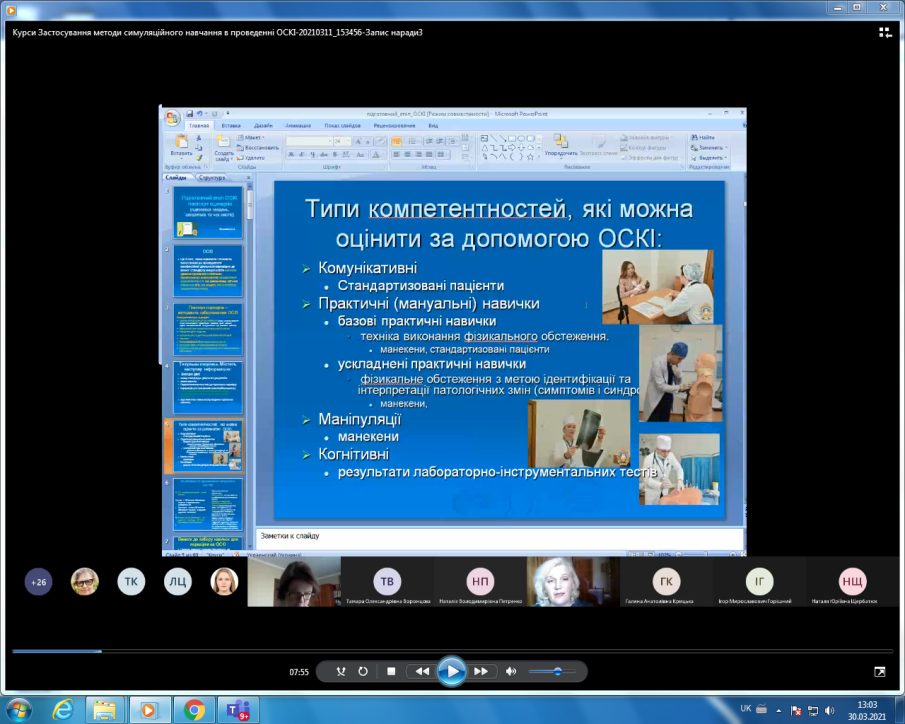Viewport: 905px width, 724px height.
Task: Click the Windows Start button
Action: (18, 709)
